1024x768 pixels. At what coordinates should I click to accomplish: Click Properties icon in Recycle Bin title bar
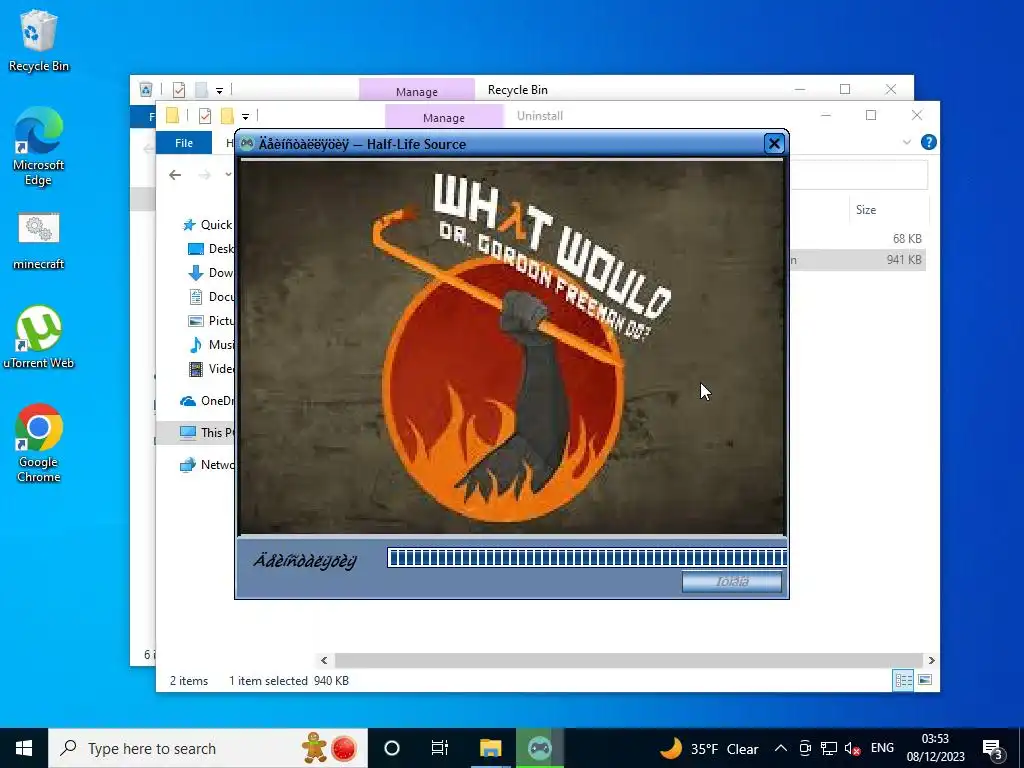178,89
